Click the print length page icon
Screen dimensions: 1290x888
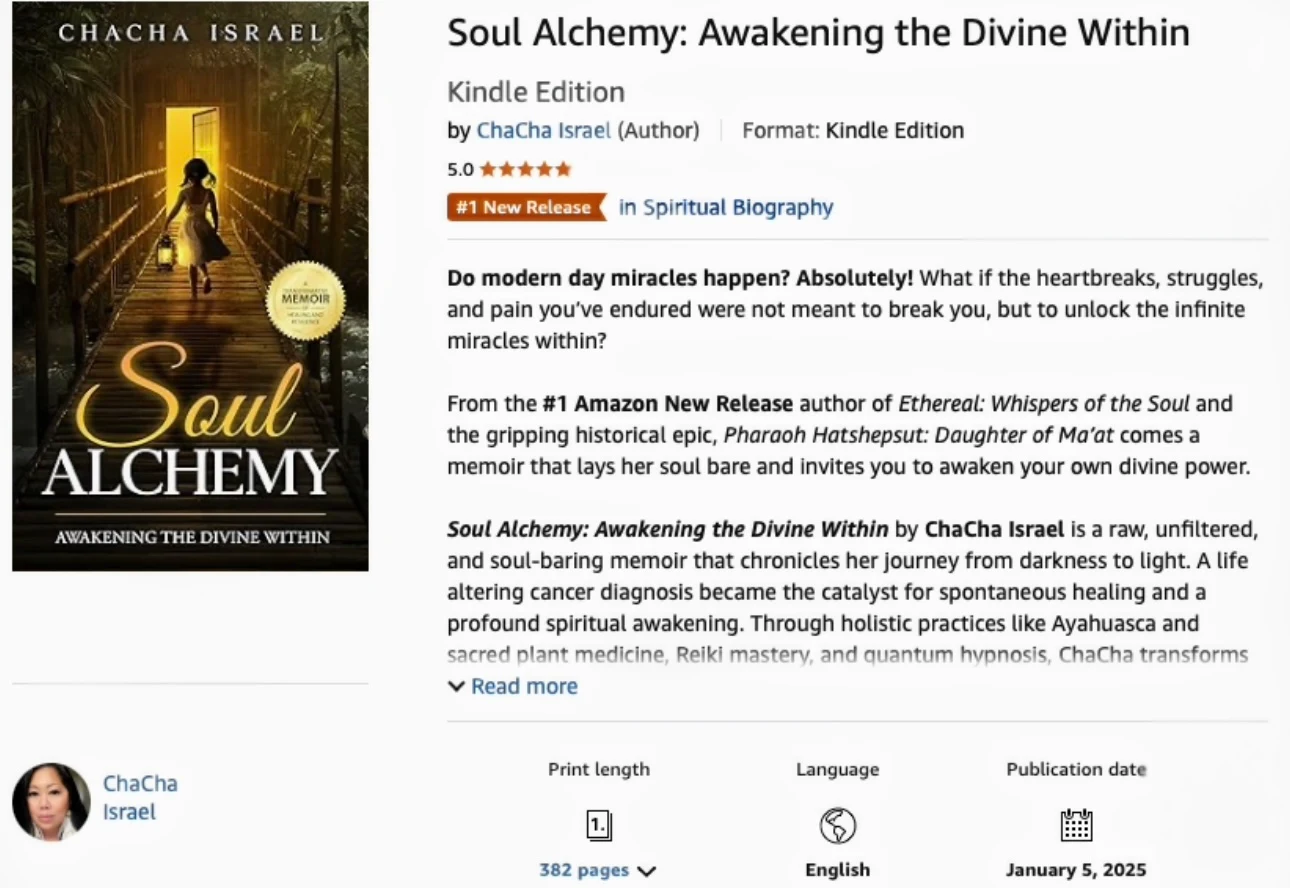click(598, 826)
